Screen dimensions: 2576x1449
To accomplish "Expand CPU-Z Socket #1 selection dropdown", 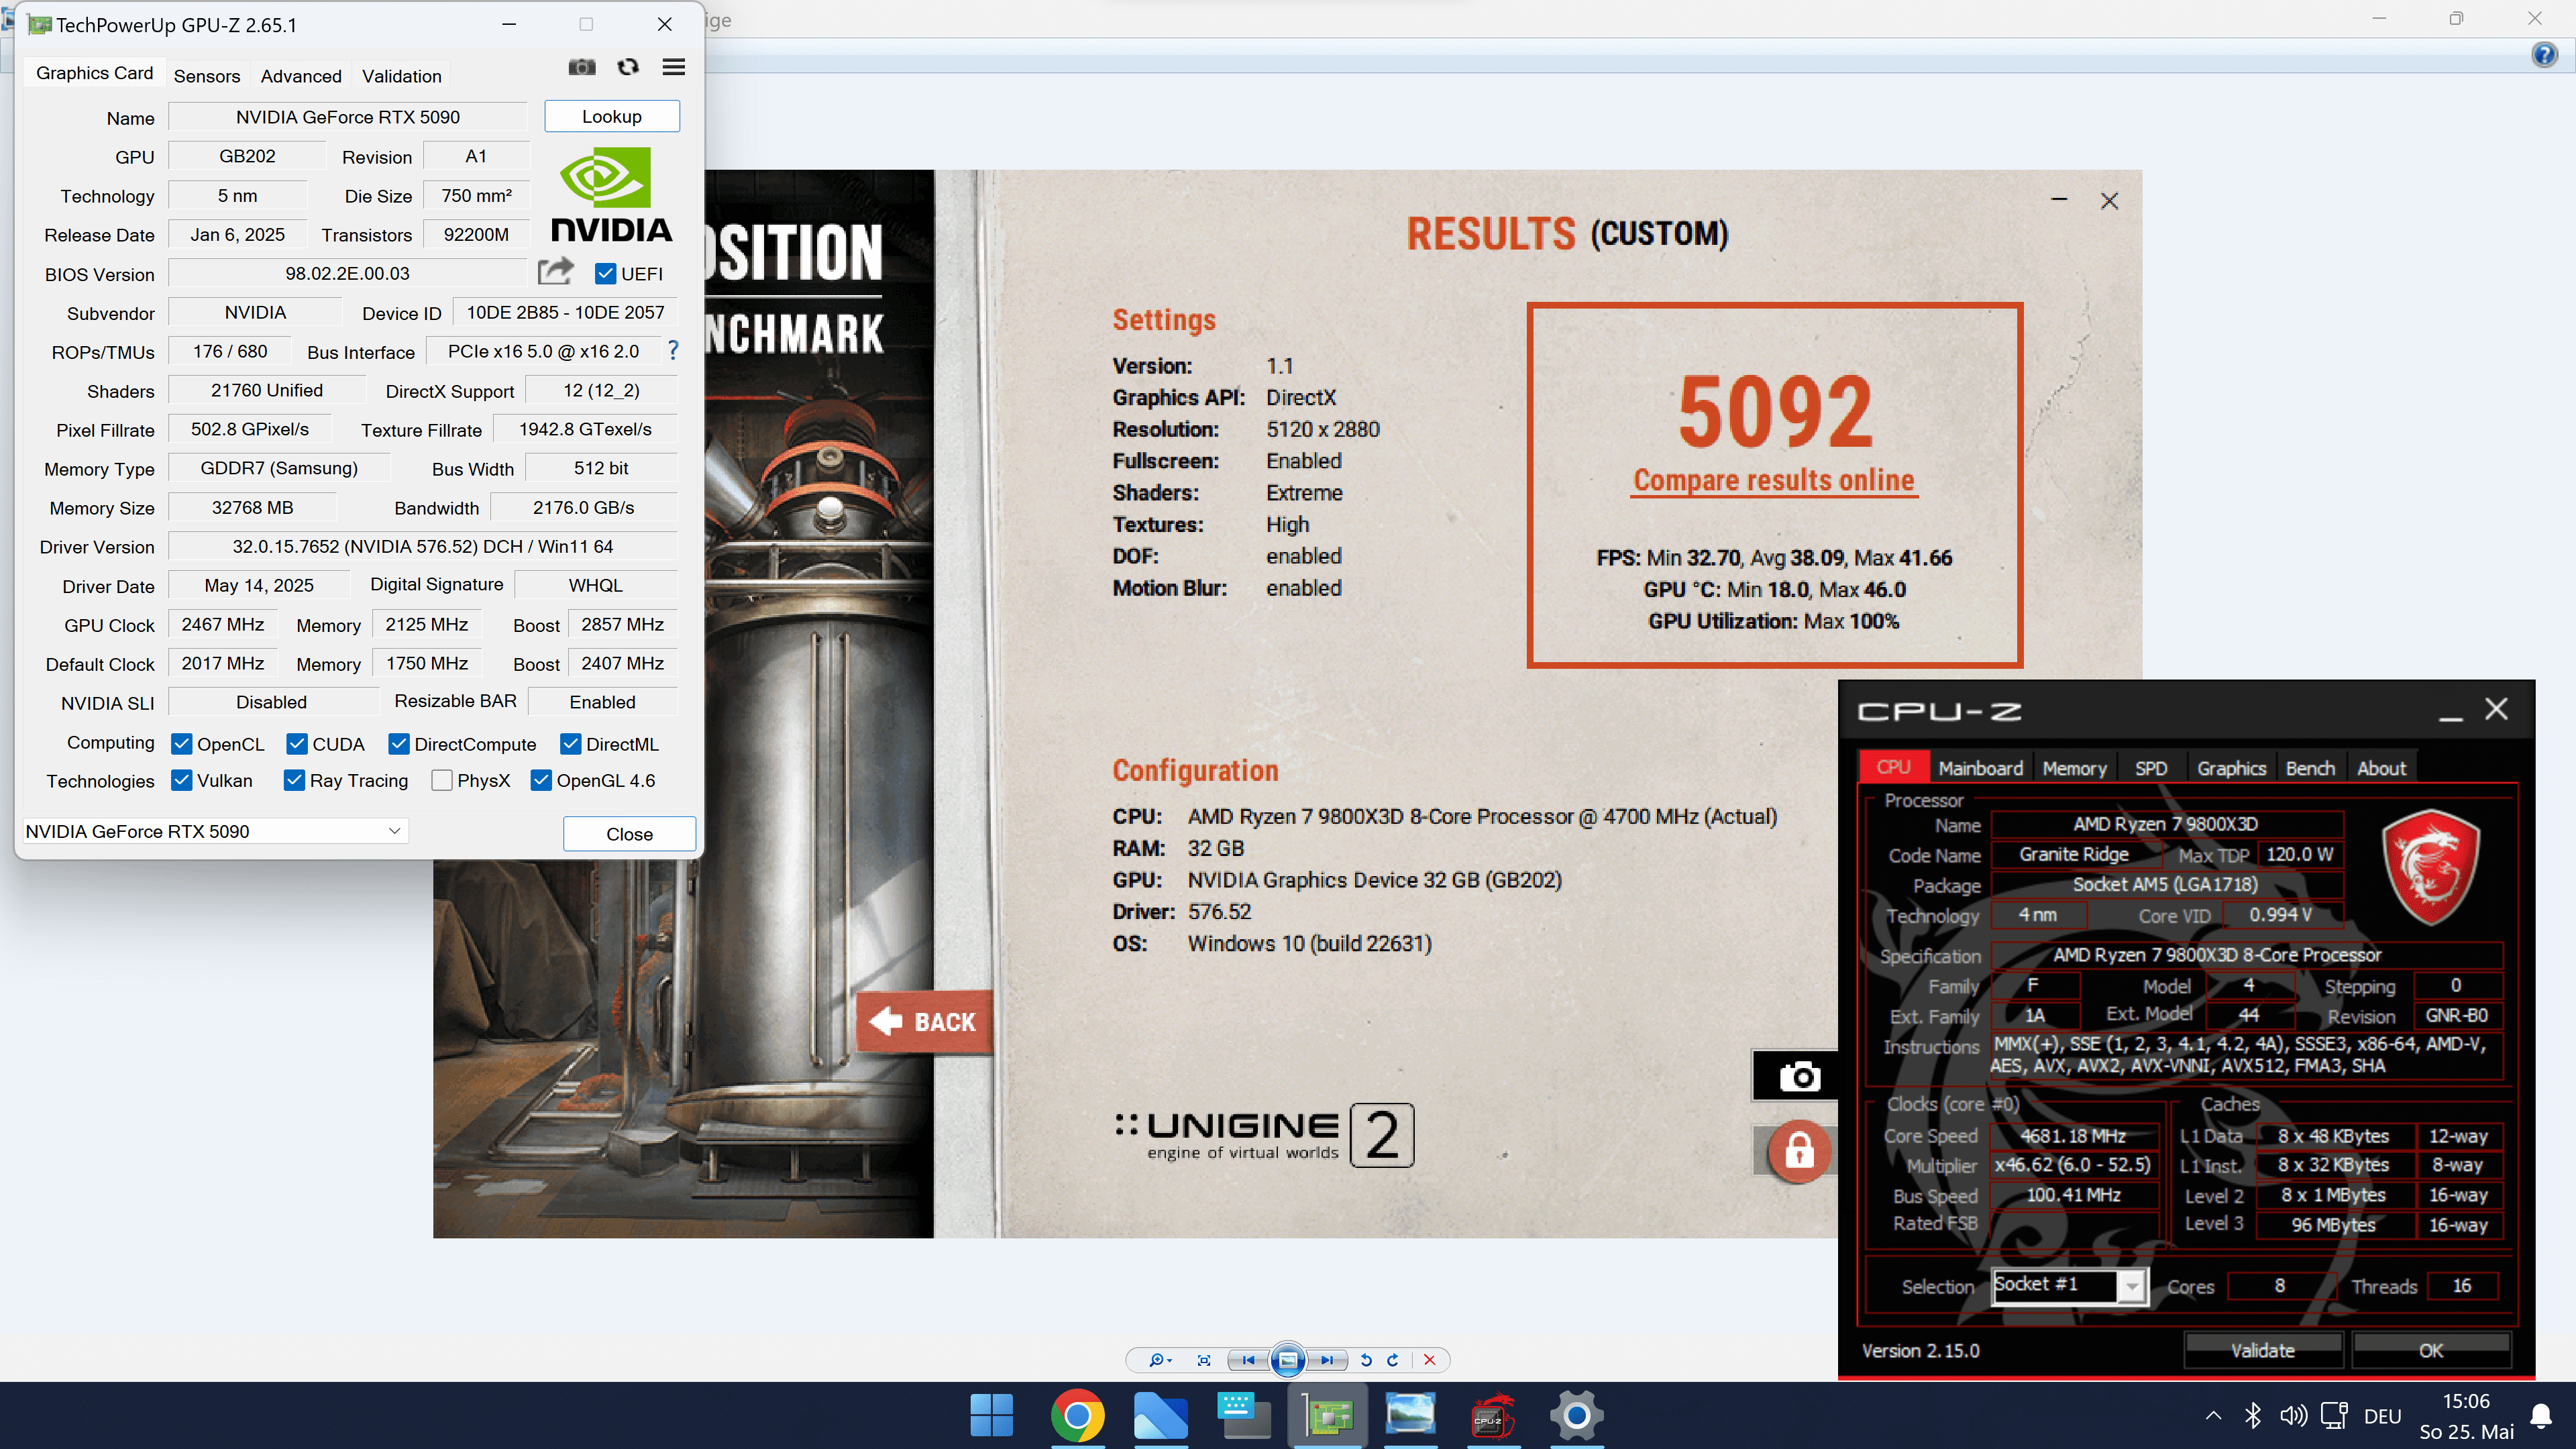I will click(x=2132, y=1286).
